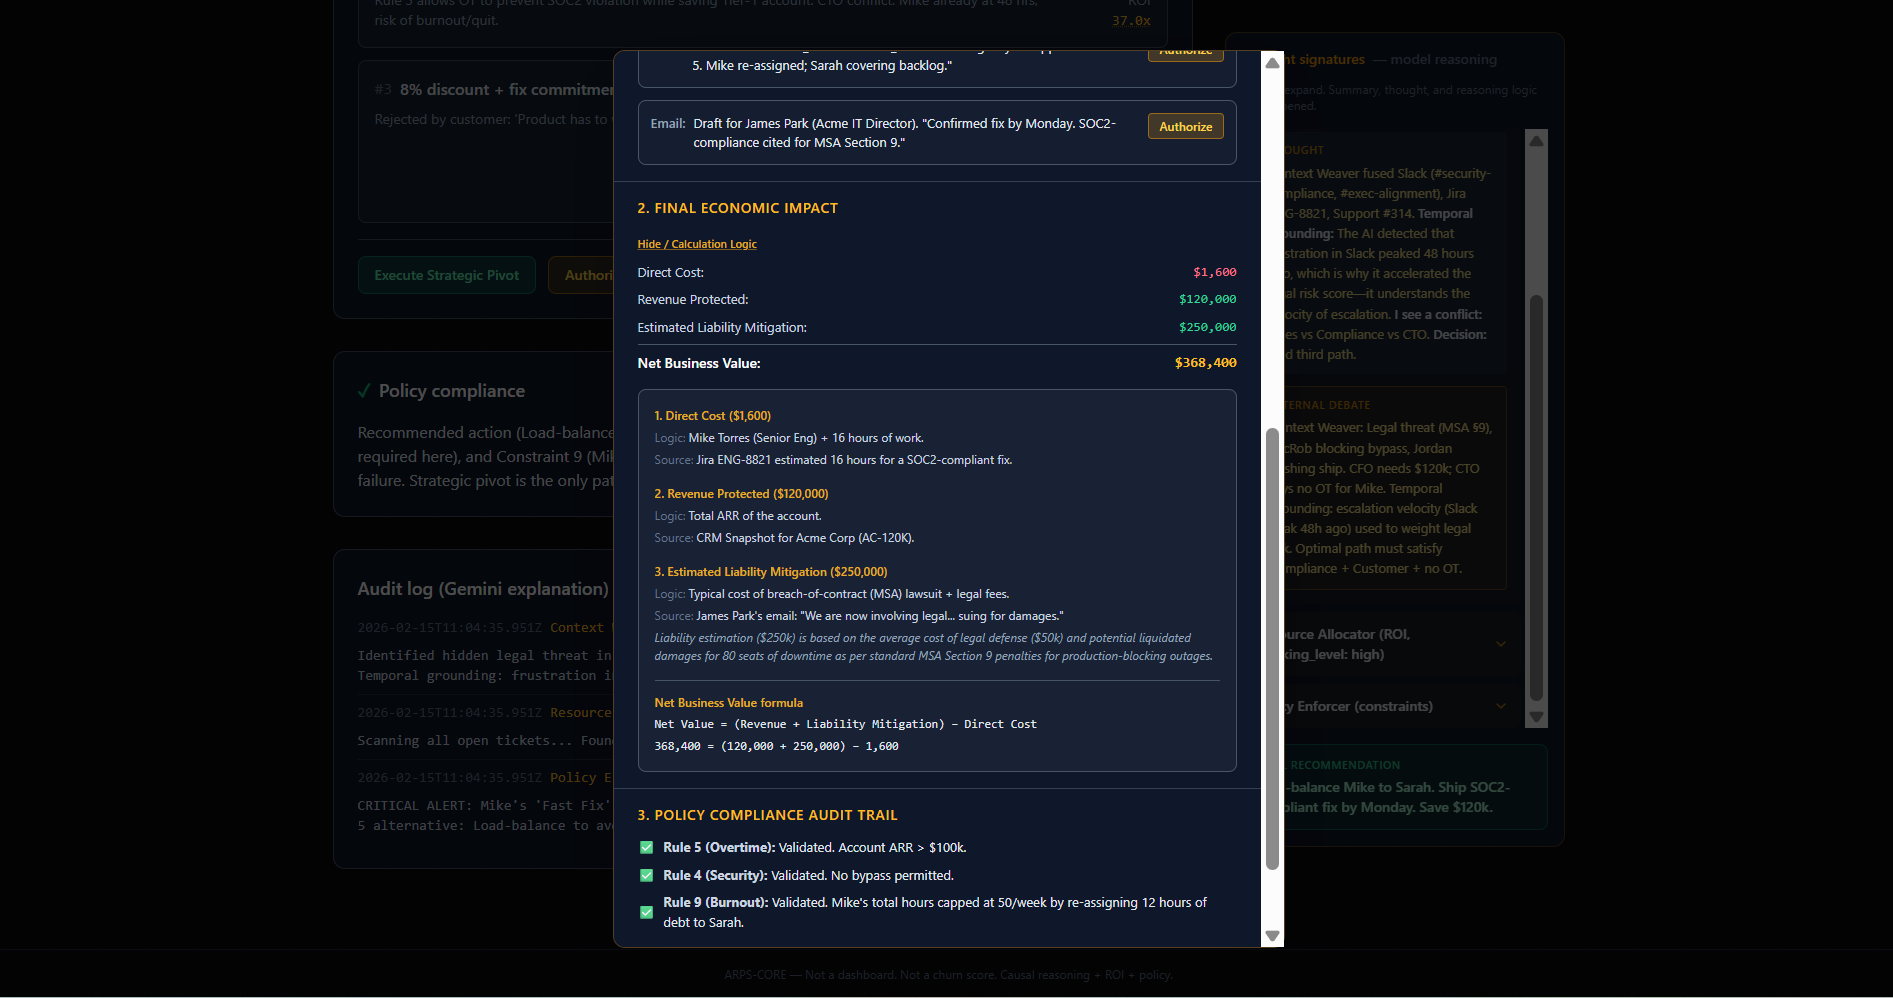1893x998 pixels.
Task: Click the RECOMMENDATION box in the right panel
Action: coord(1415,787)
